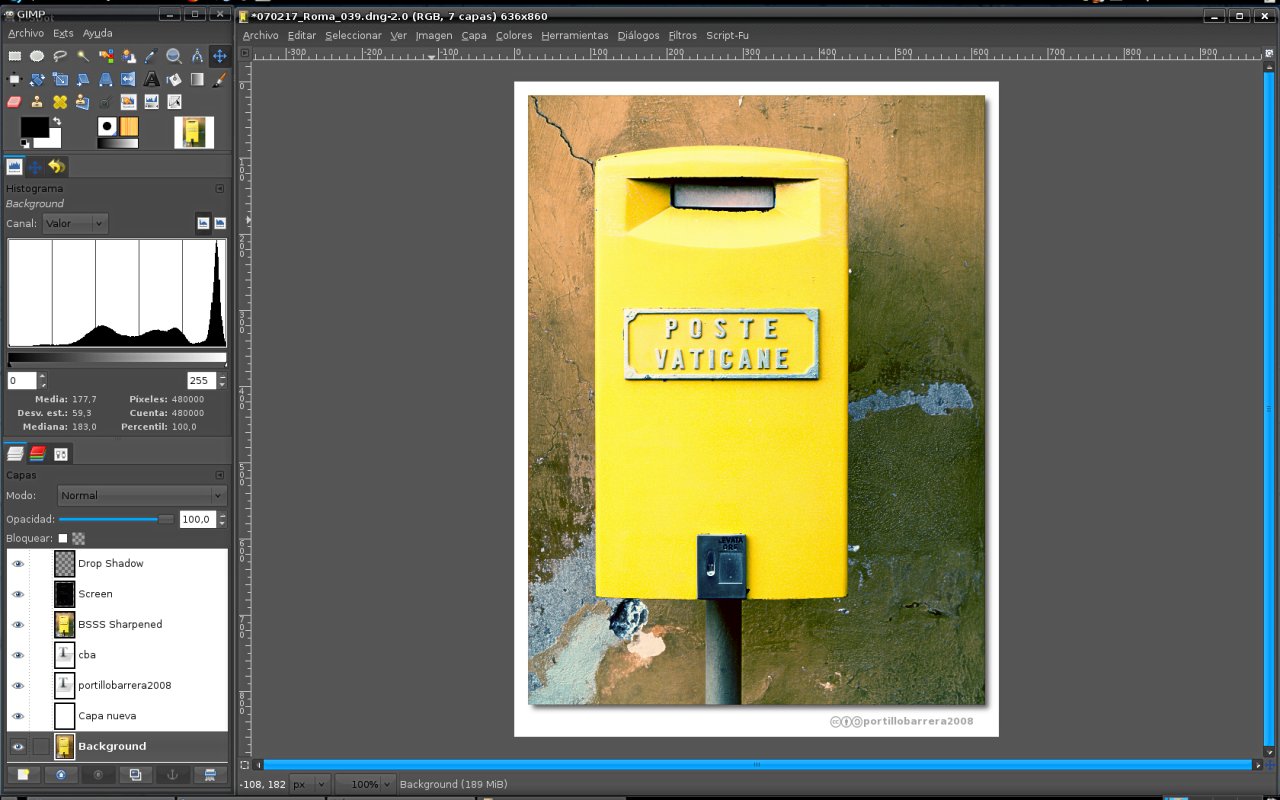Duplicate the current layer button
Screen dimensions: 1280x800
tap(135, 774)
